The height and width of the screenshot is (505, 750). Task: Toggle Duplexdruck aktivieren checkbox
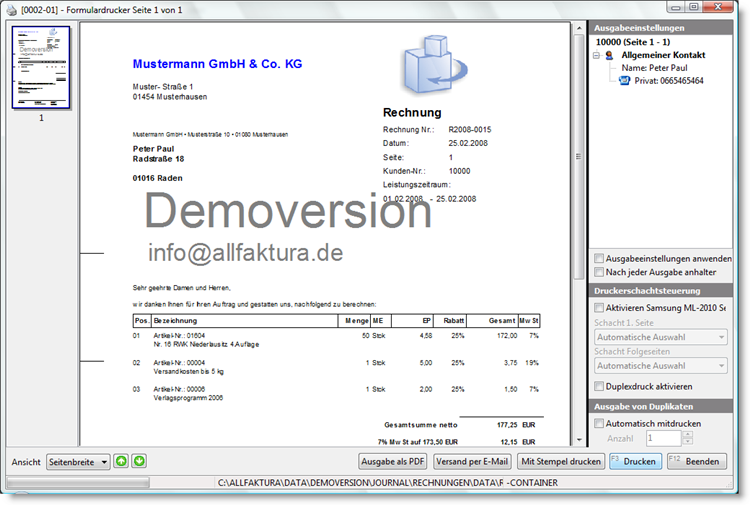pos(599,386)
